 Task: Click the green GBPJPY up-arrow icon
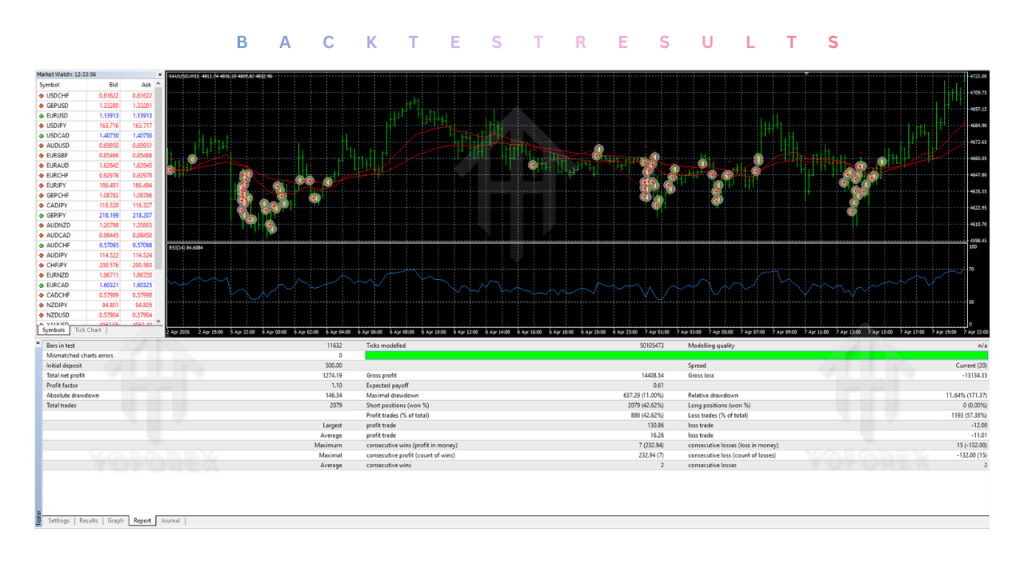[42, 216]
